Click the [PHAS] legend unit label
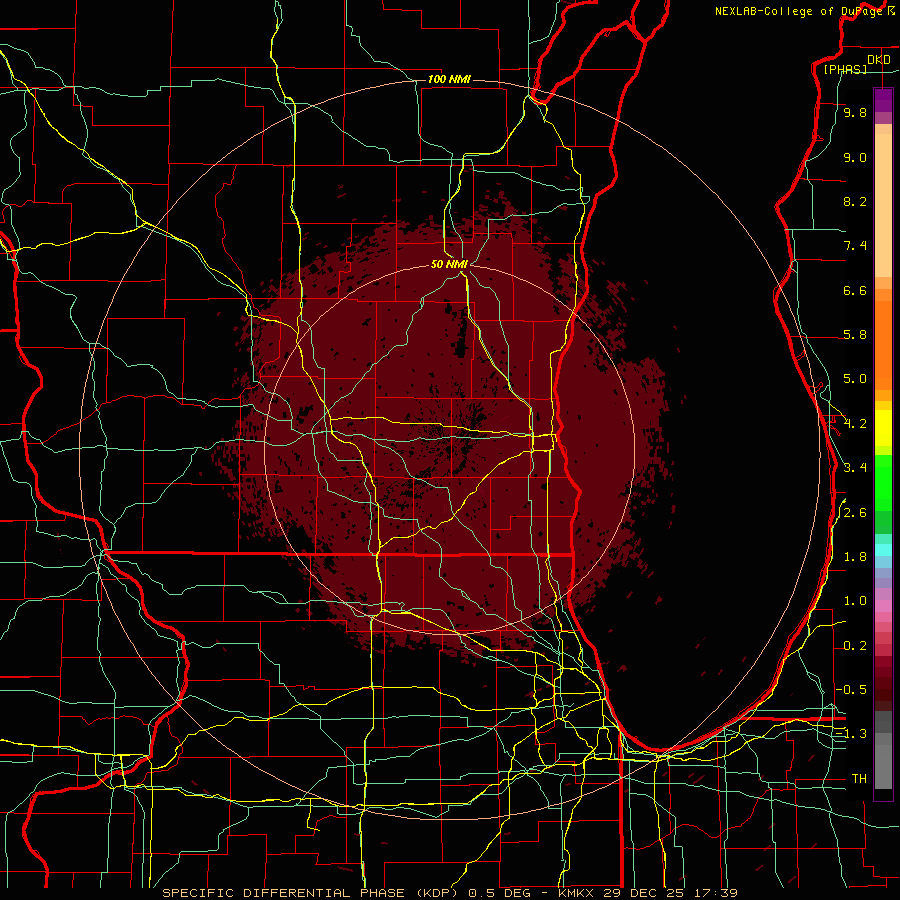Image resolution: width=900 pixels, height=900 pixels. coord(845,69)
